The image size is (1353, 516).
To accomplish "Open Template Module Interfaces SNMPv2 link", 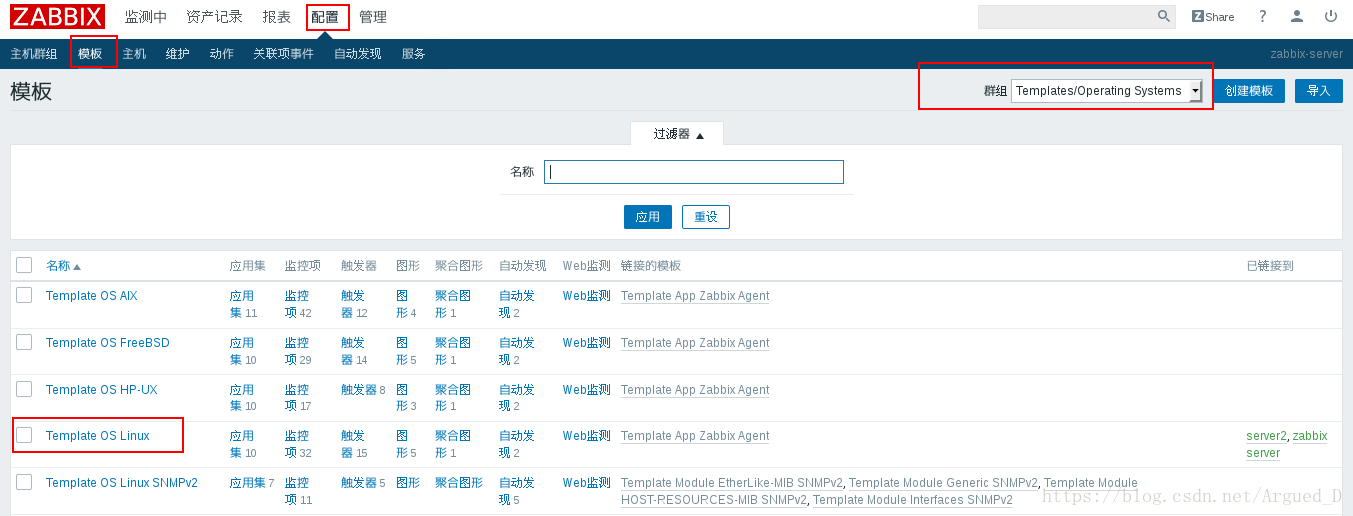I will click(913, 500).
